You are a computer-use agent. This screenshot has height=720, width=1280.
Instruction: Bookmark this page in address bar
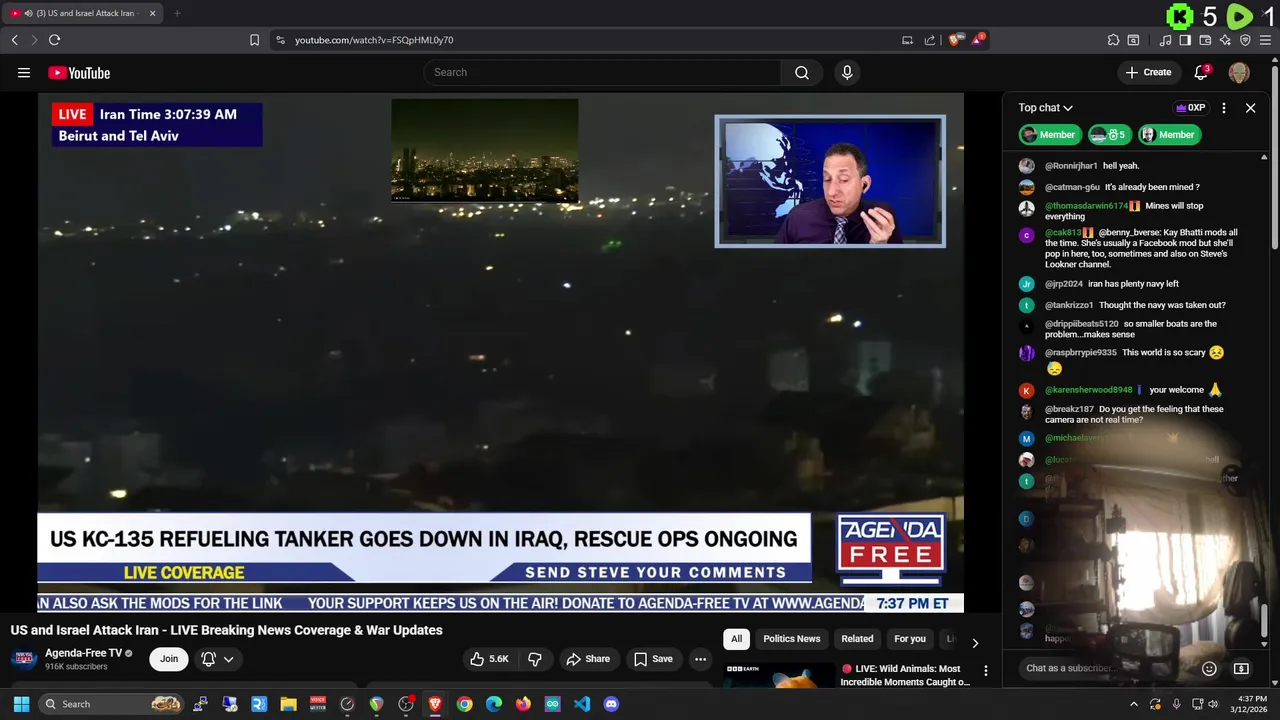(254, 40)
